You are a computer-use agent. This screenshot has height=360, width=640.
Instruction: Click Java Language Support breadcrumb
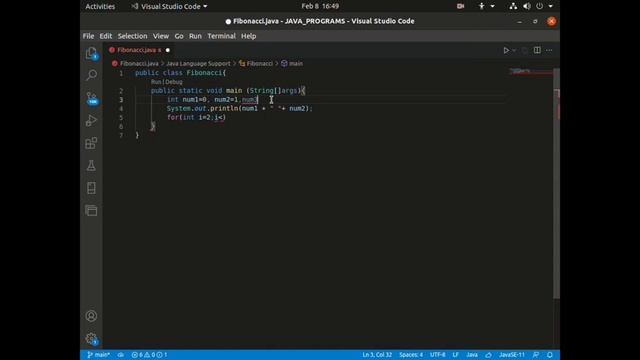coord(198,64)
